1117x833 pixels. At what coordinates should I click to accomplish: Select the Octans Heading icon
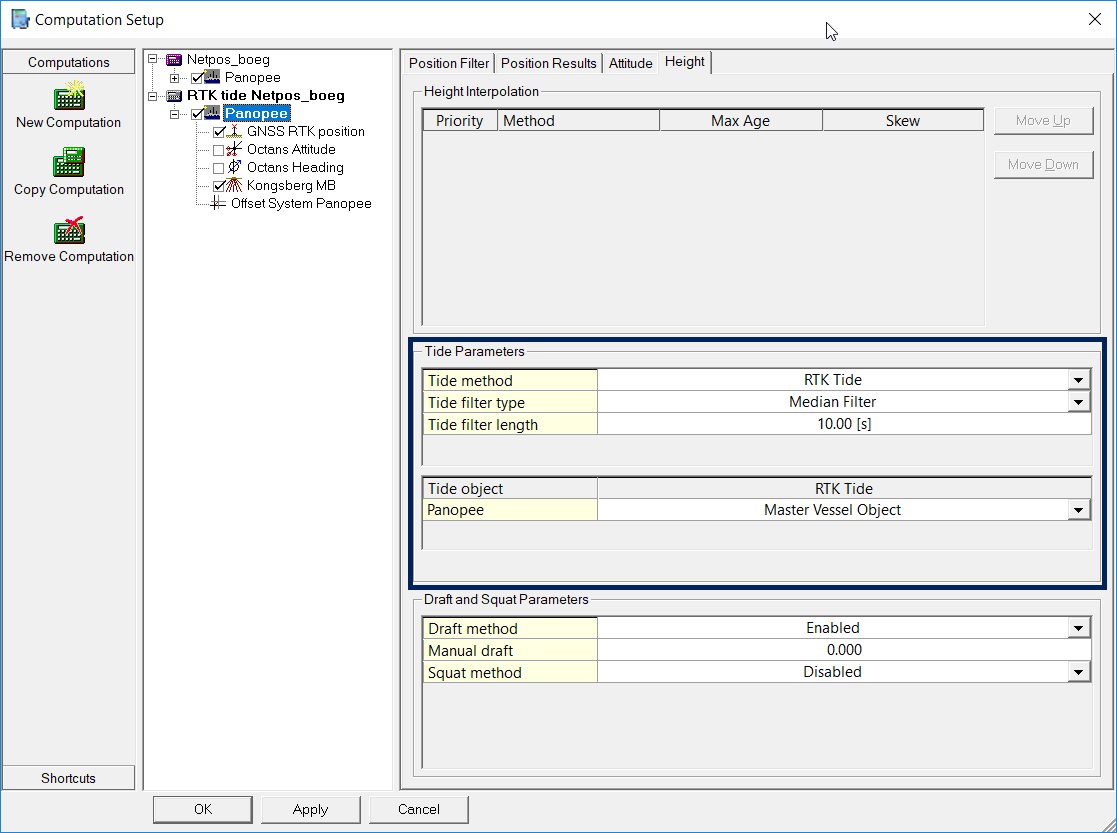pos(235,167)
